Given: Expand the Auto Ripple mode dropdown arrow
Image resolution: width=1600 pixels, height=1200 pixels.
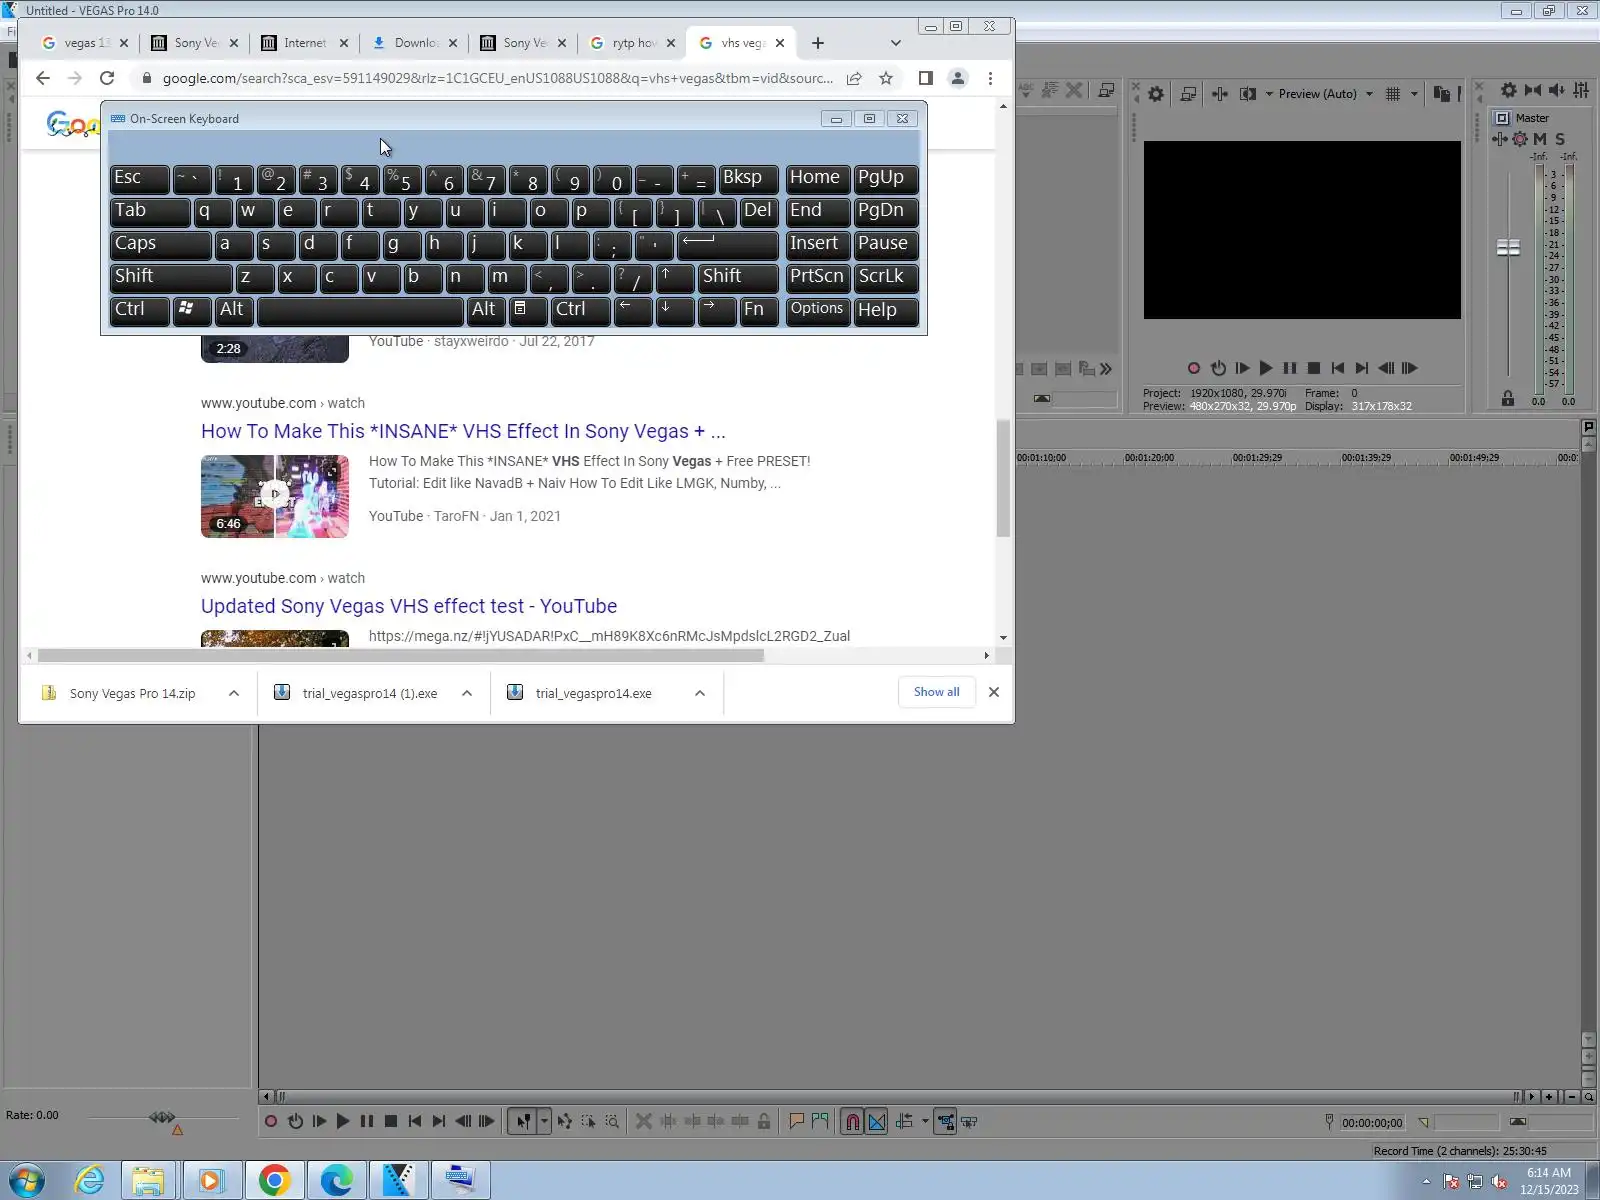Looking at the screenshot, I should click(925, 1122).
